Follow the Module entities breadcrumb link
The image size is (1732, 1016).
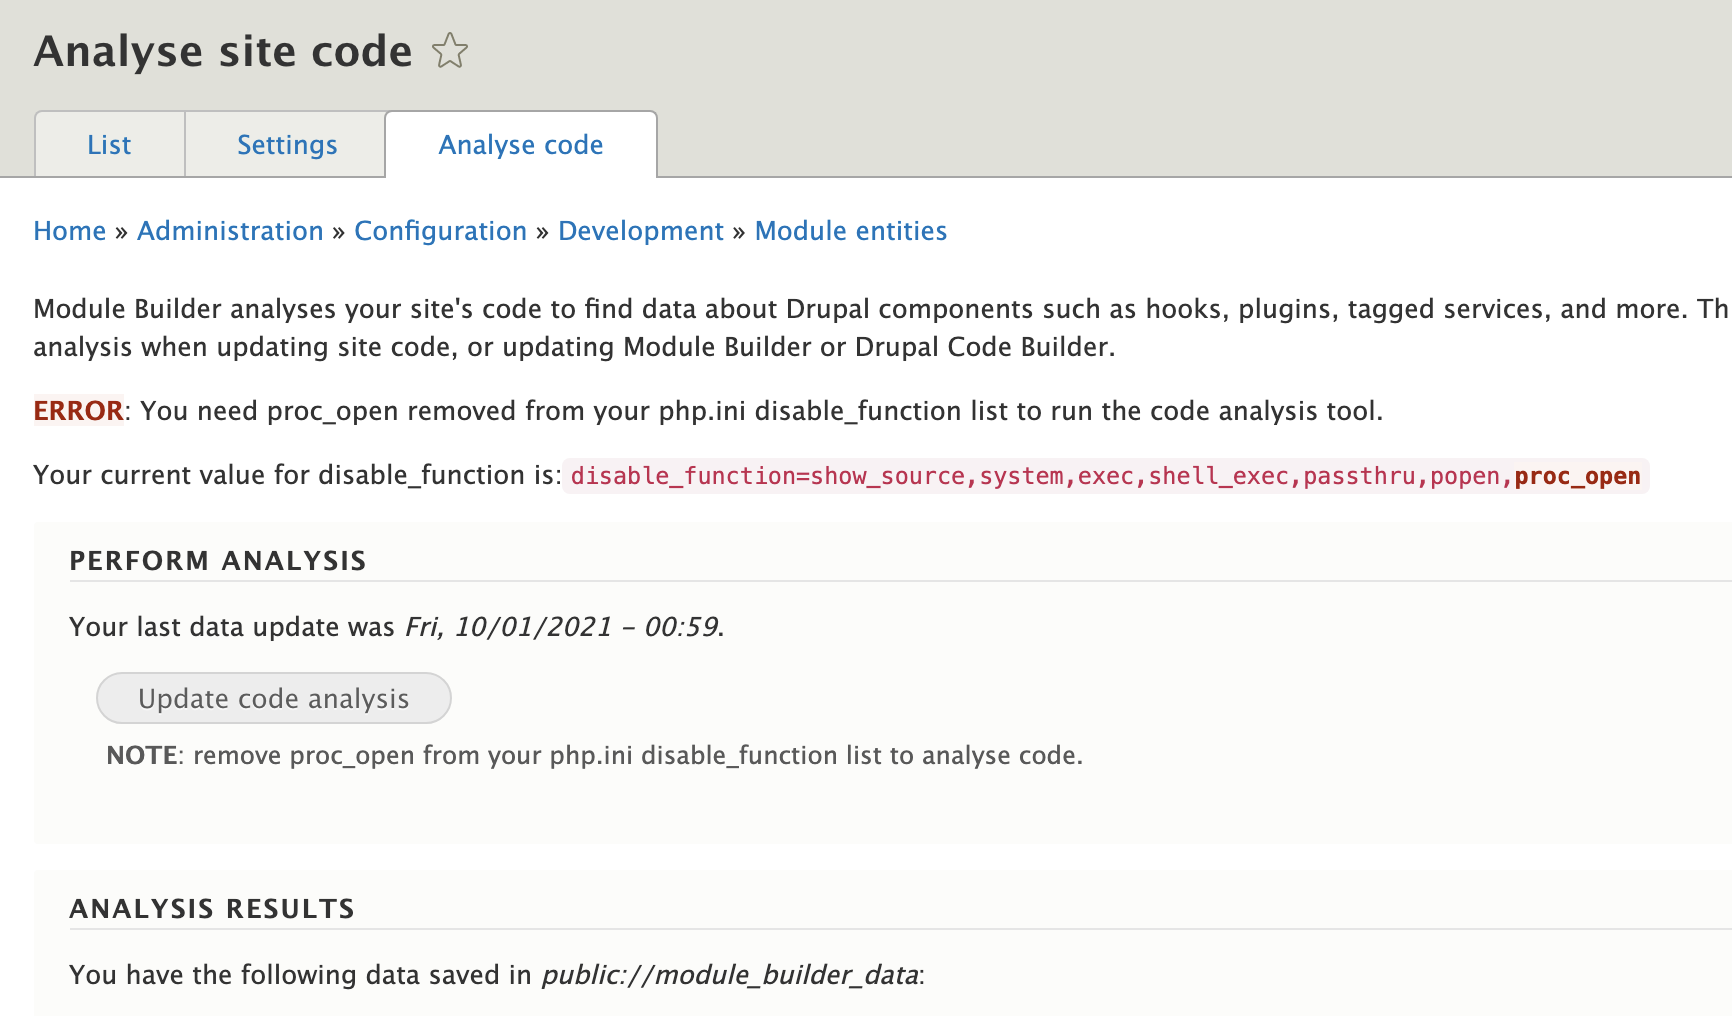coord(851,231)
